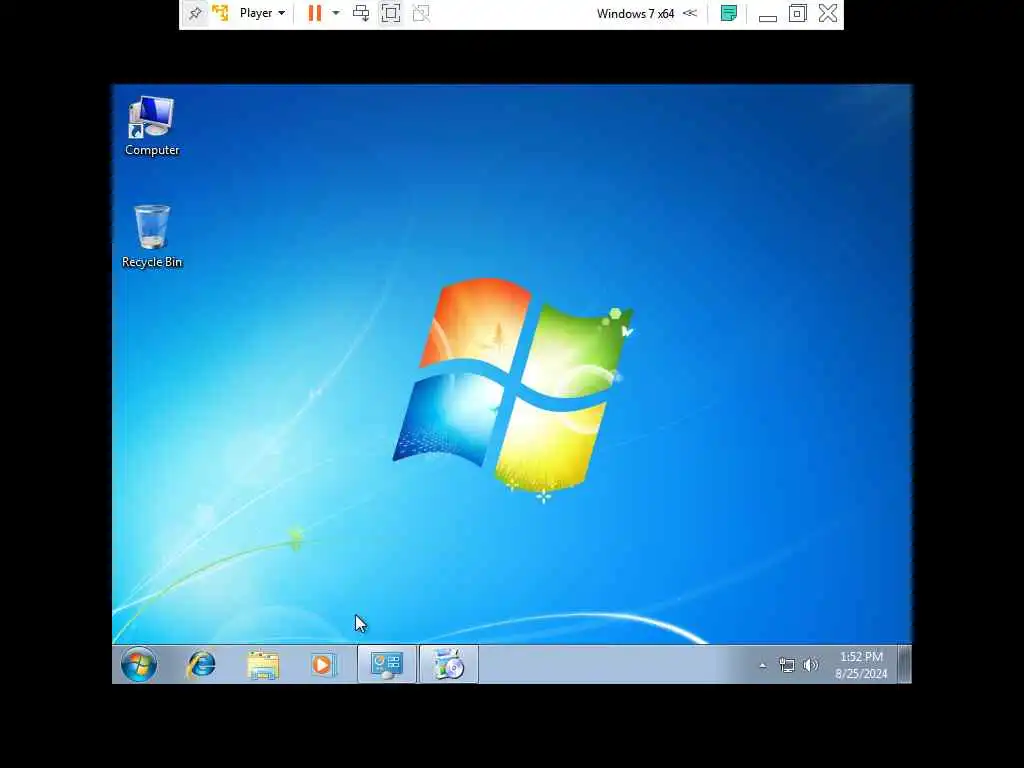Screen dimensions: 1024x768
Task: Expand the Player menu dropdown arrow
Action: pyautogui.click(x=281, y=13)
